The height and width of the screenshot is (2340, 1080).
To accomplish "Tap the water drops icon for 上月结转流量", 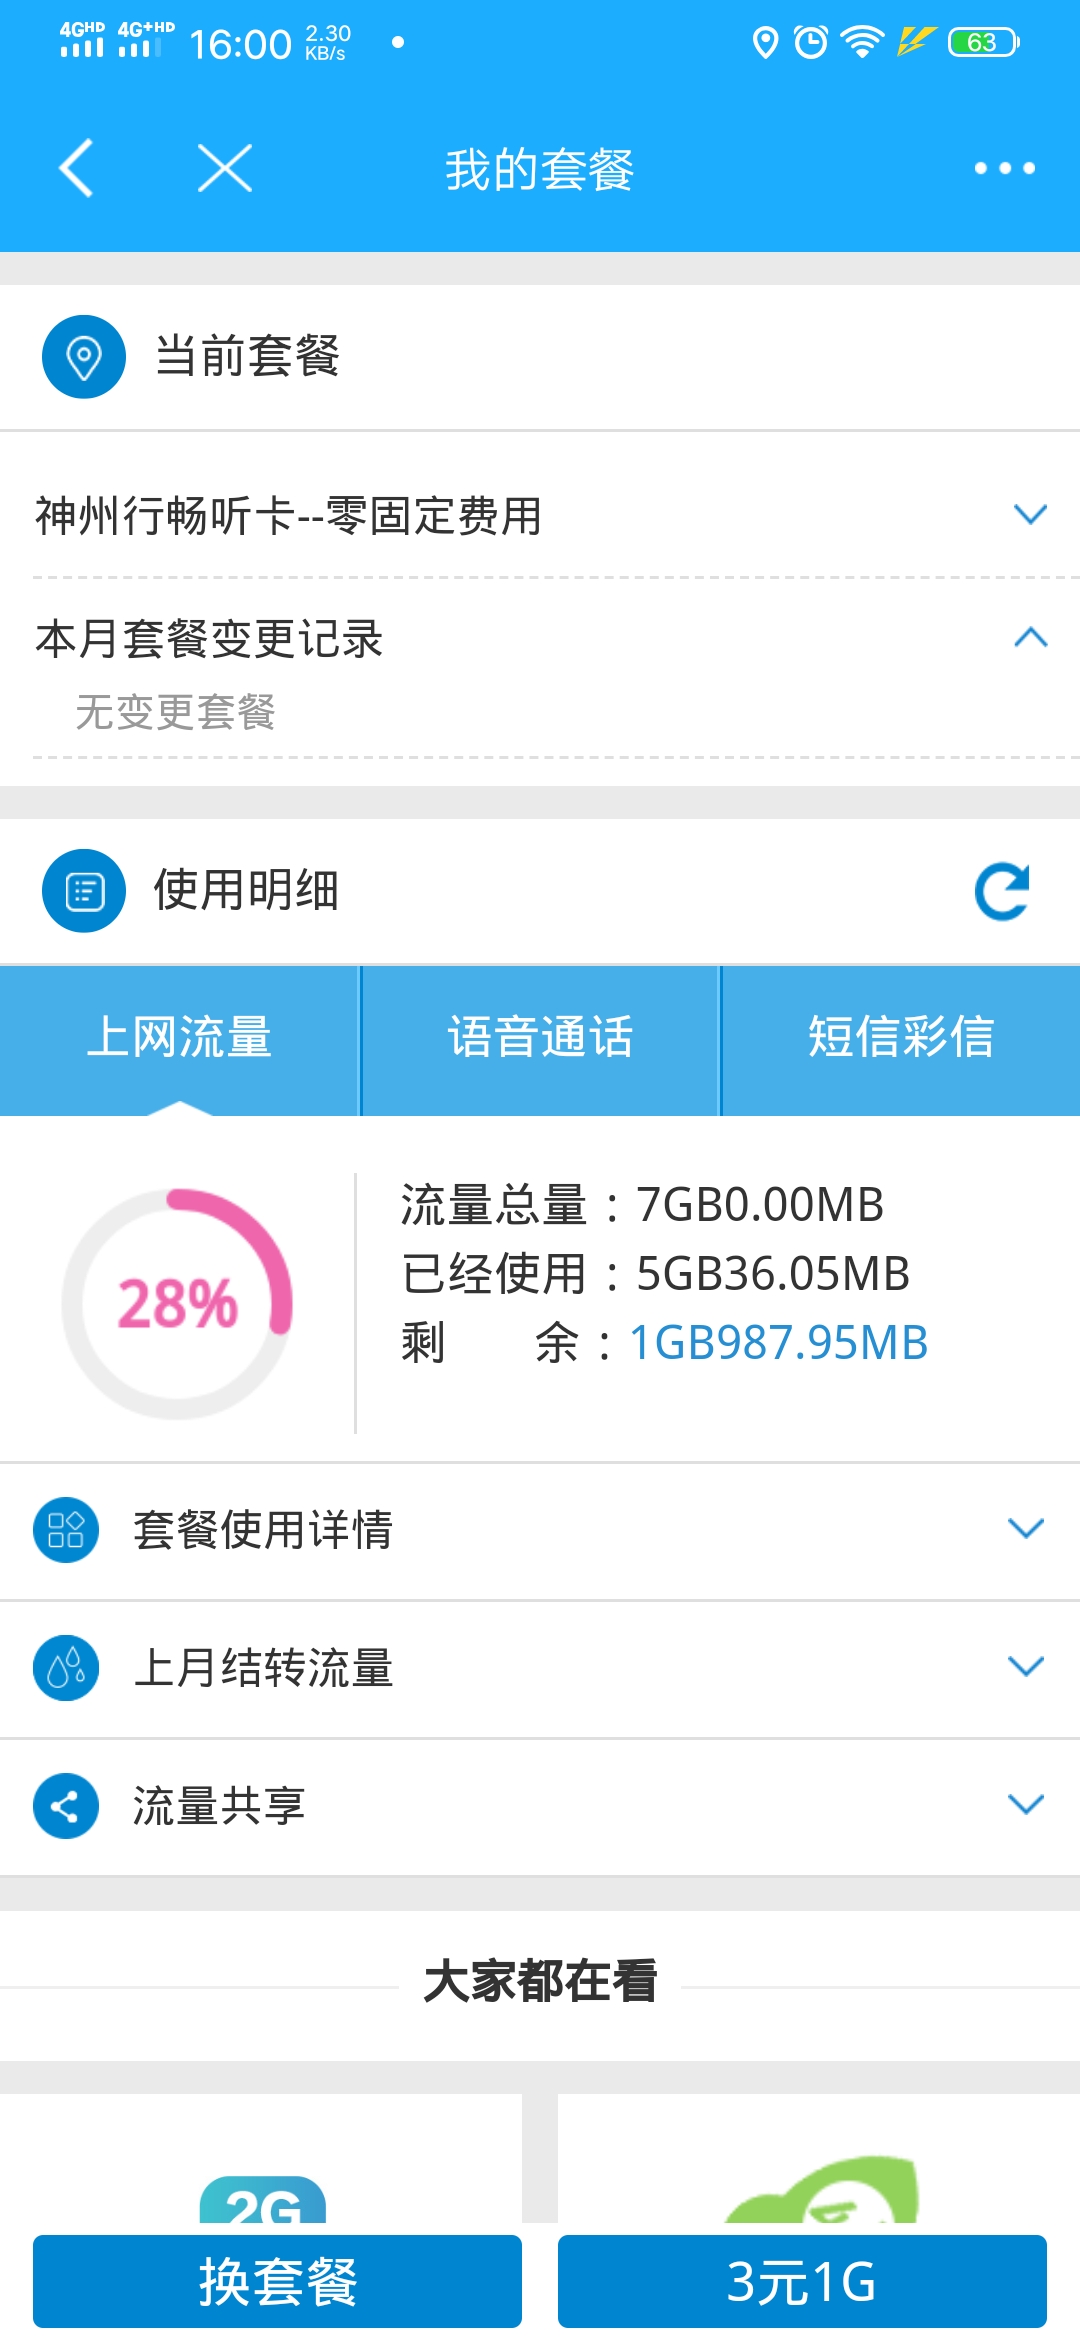I will (66, 1668).
